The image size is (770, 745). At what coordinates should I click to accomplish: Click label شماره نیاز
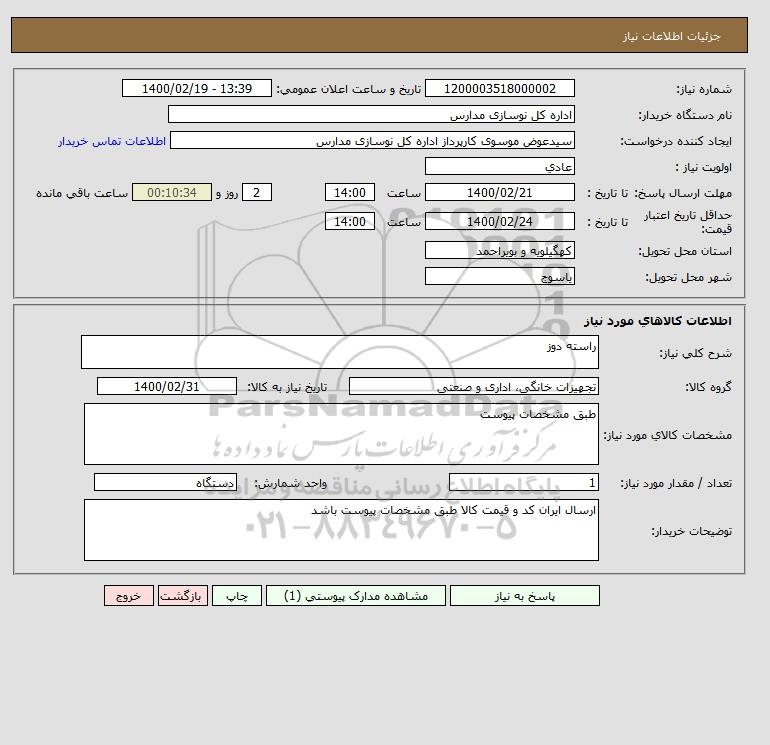(x=705, y=89)
